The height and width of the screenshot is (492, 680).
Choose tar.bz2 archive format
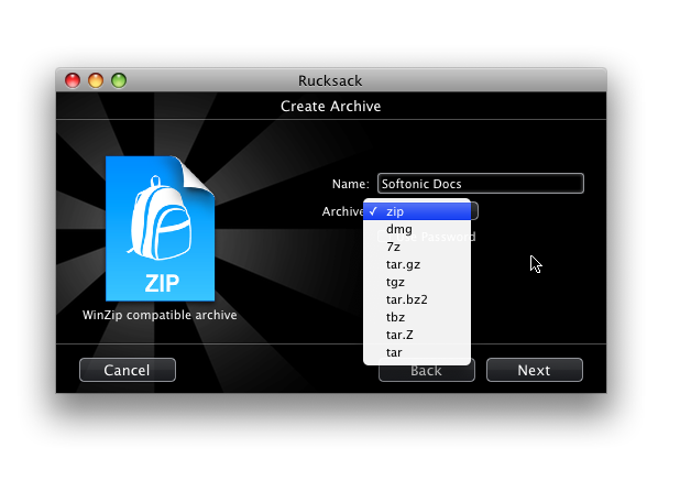click(x=417, y=299)
